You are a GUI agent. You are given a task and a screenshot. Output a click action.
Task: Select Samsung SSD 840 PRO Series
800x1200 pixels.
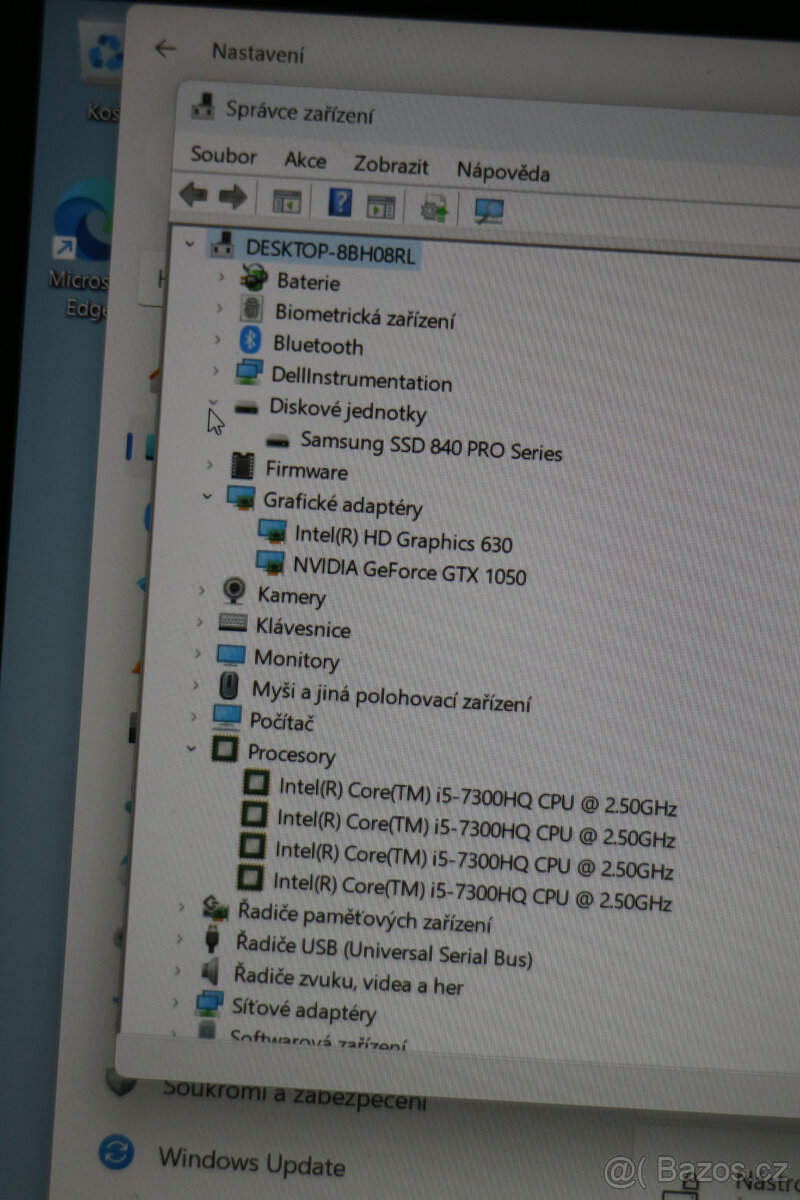point(431,445)
